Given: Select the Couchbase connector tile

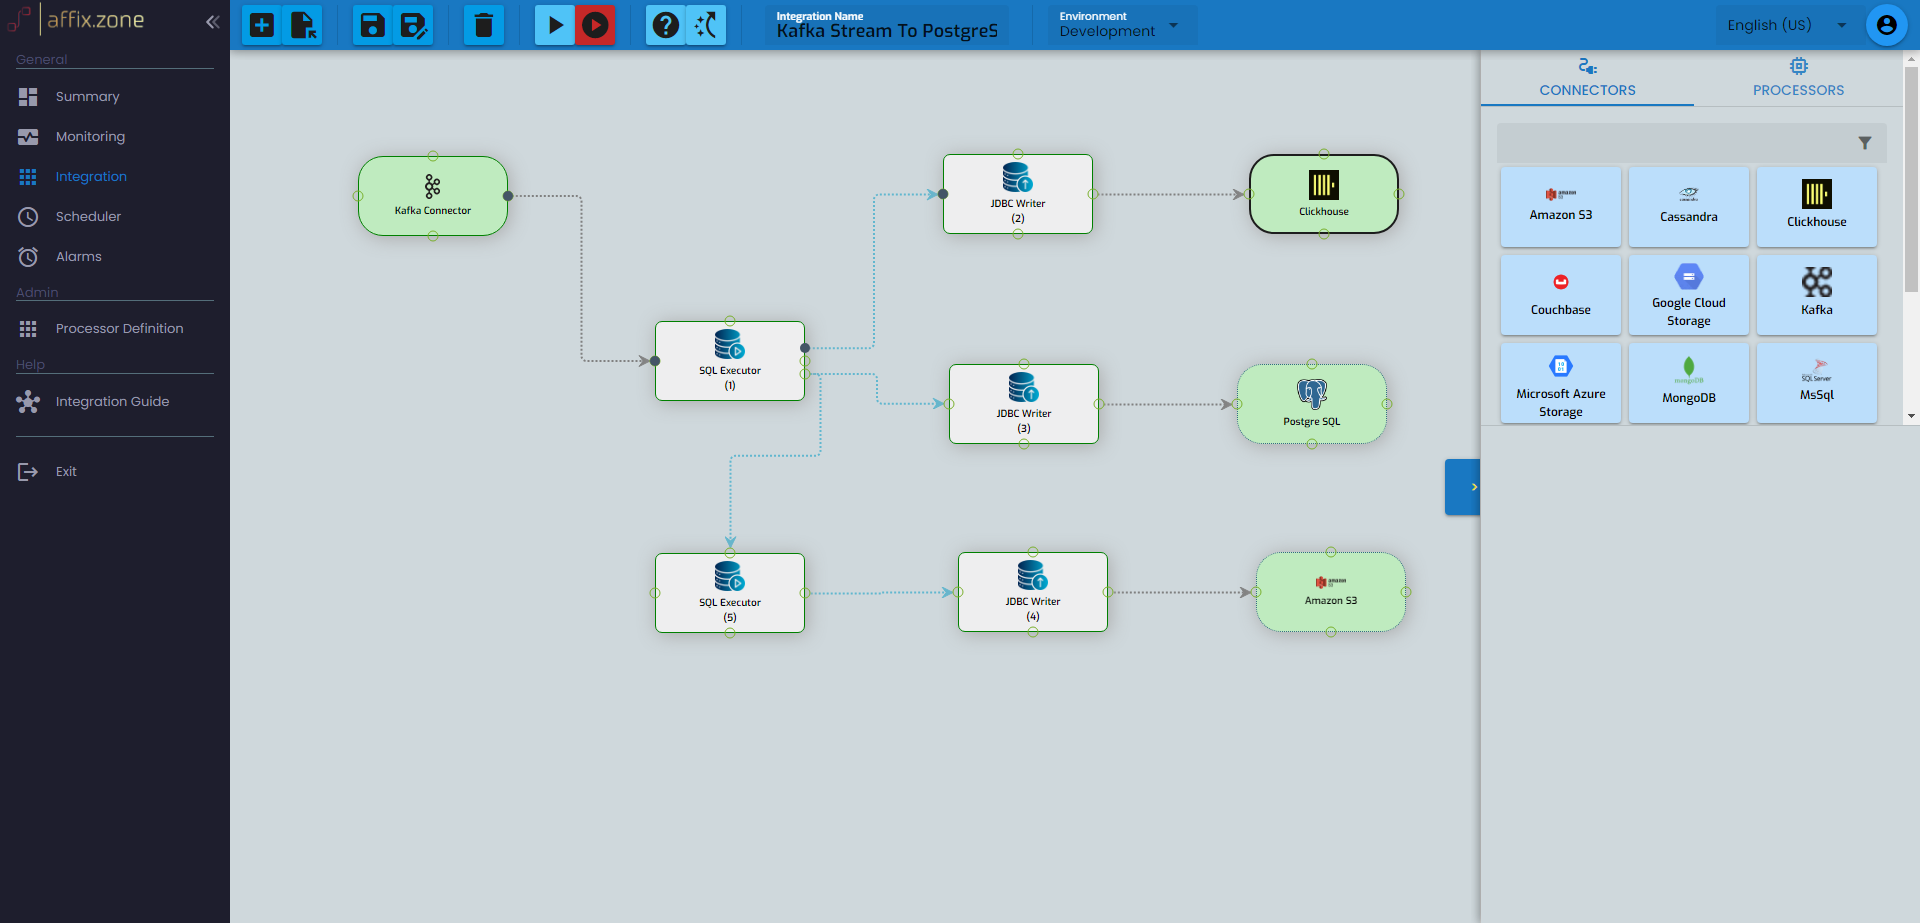Looking at the screenshot, I should pyautogui.click(x=1560, y=294).
